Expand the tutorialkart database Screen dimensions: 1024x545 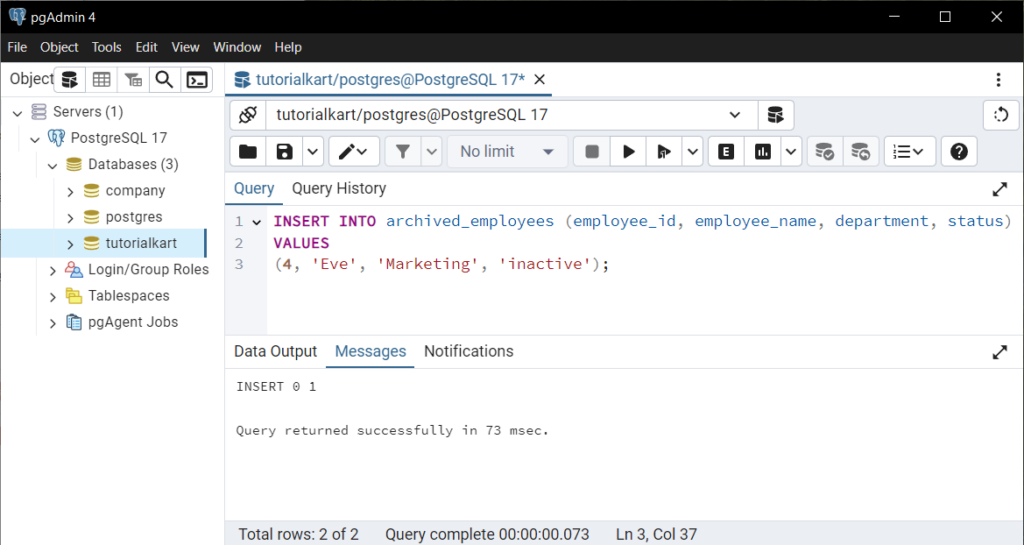pyautogui.click(x=71, y=244)
